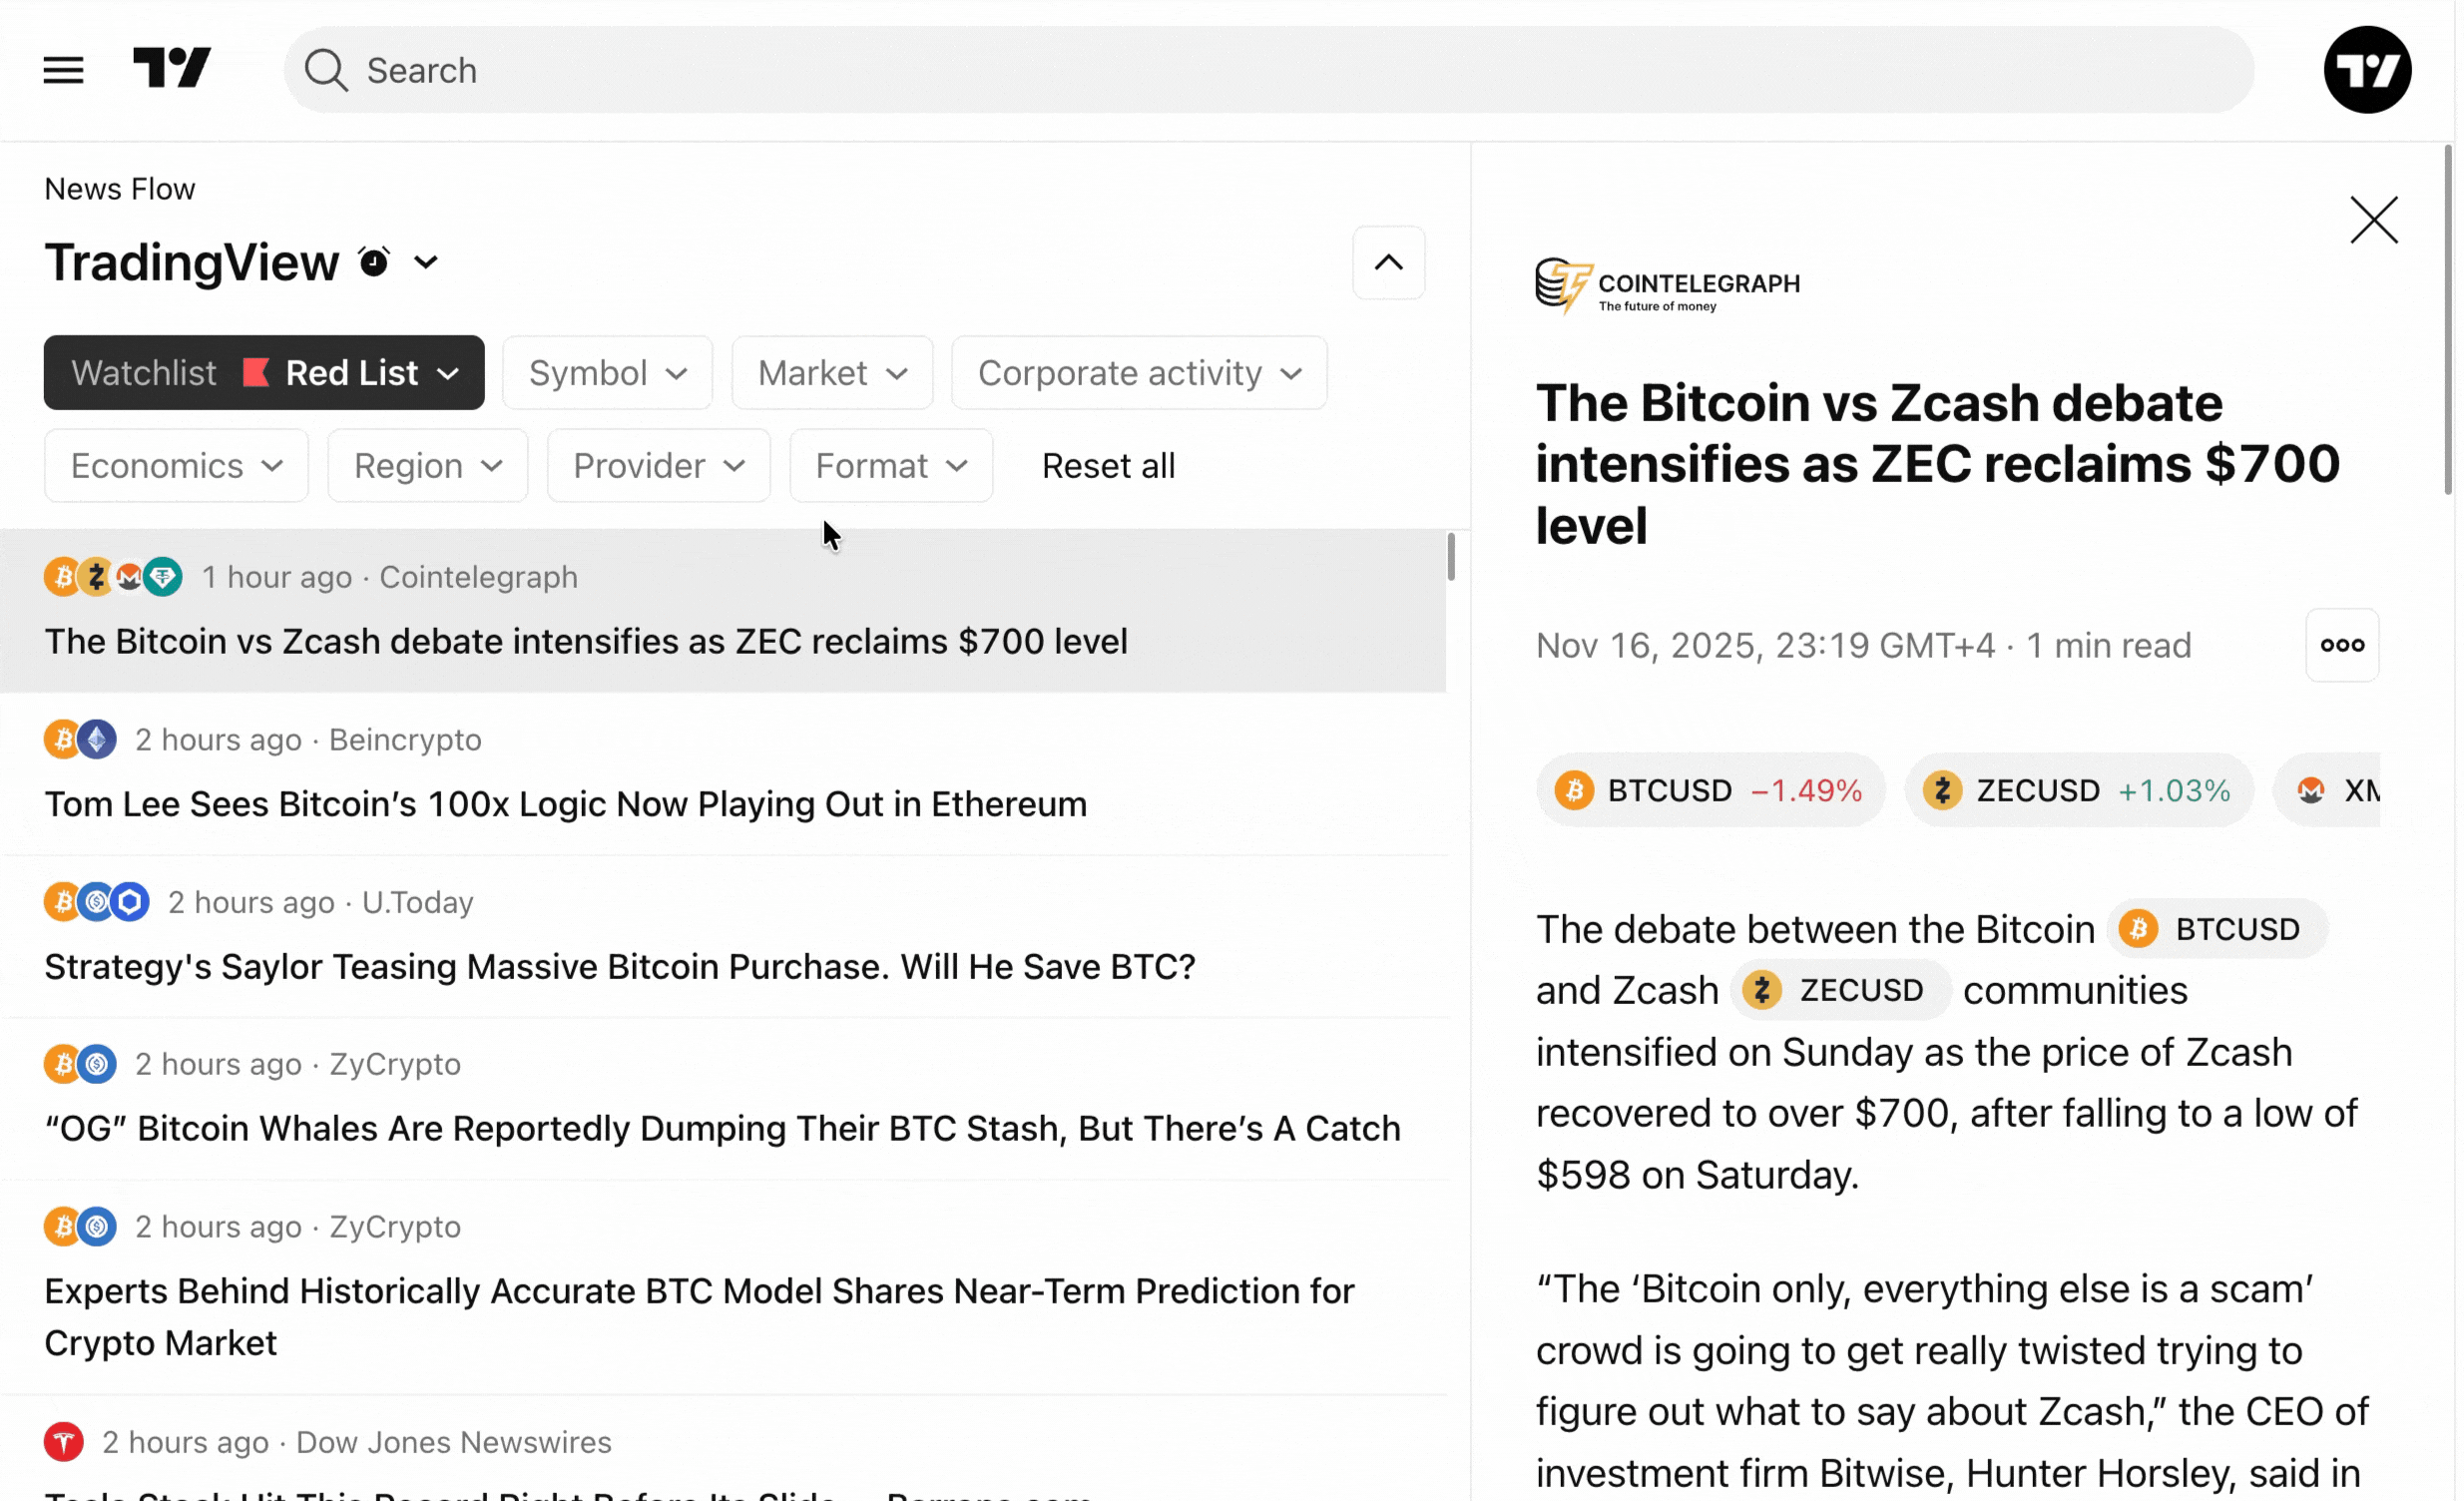The height and width of the screenshot is (1501, 2464).
Task: Click the news list scrollbar
Action: [x=1450, y=557]
